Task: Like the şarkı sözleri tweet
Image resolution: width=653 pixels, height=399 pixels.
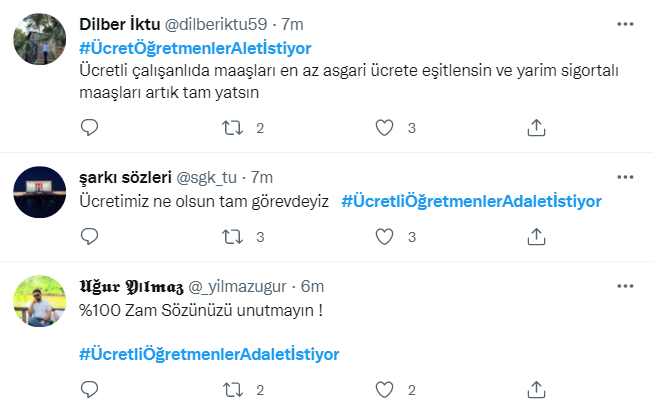Action: (384, 237)
